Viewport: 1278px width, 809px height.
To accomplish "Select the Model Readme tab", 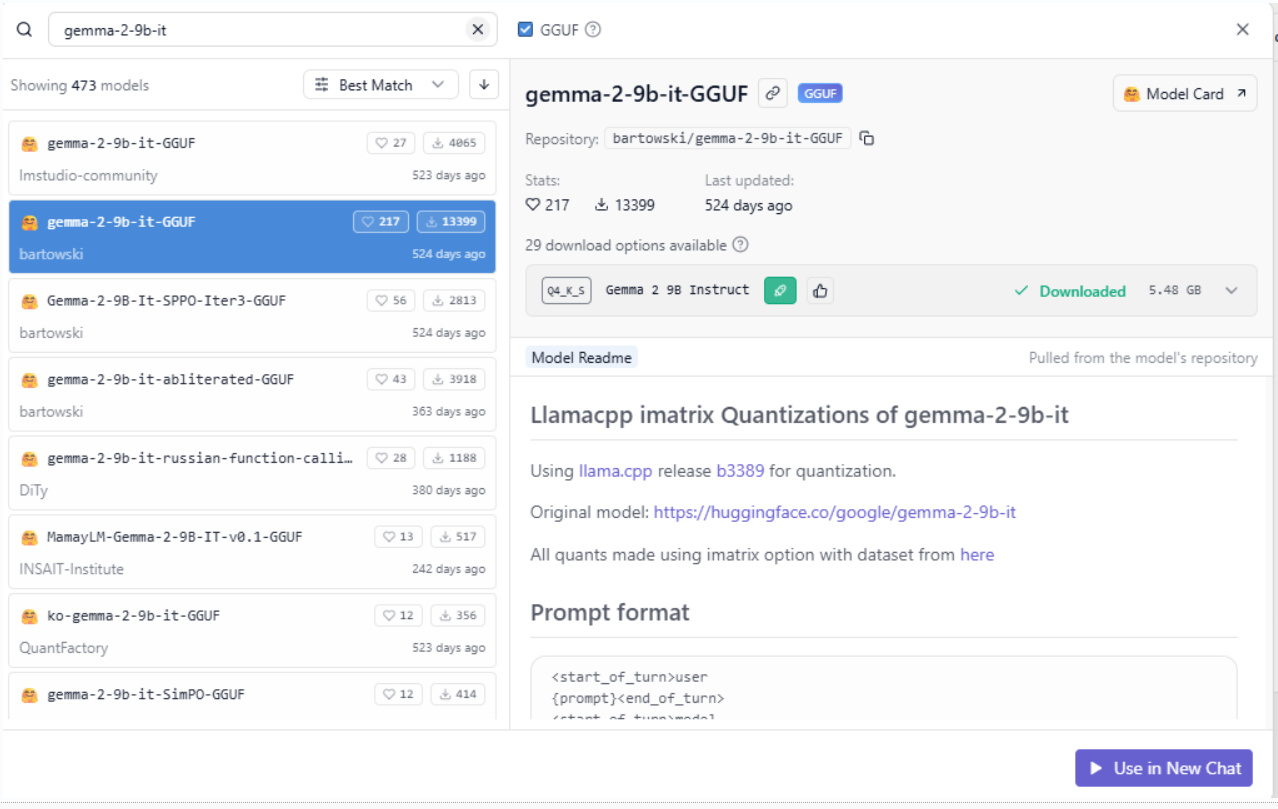I will click(x=581, y=357).
